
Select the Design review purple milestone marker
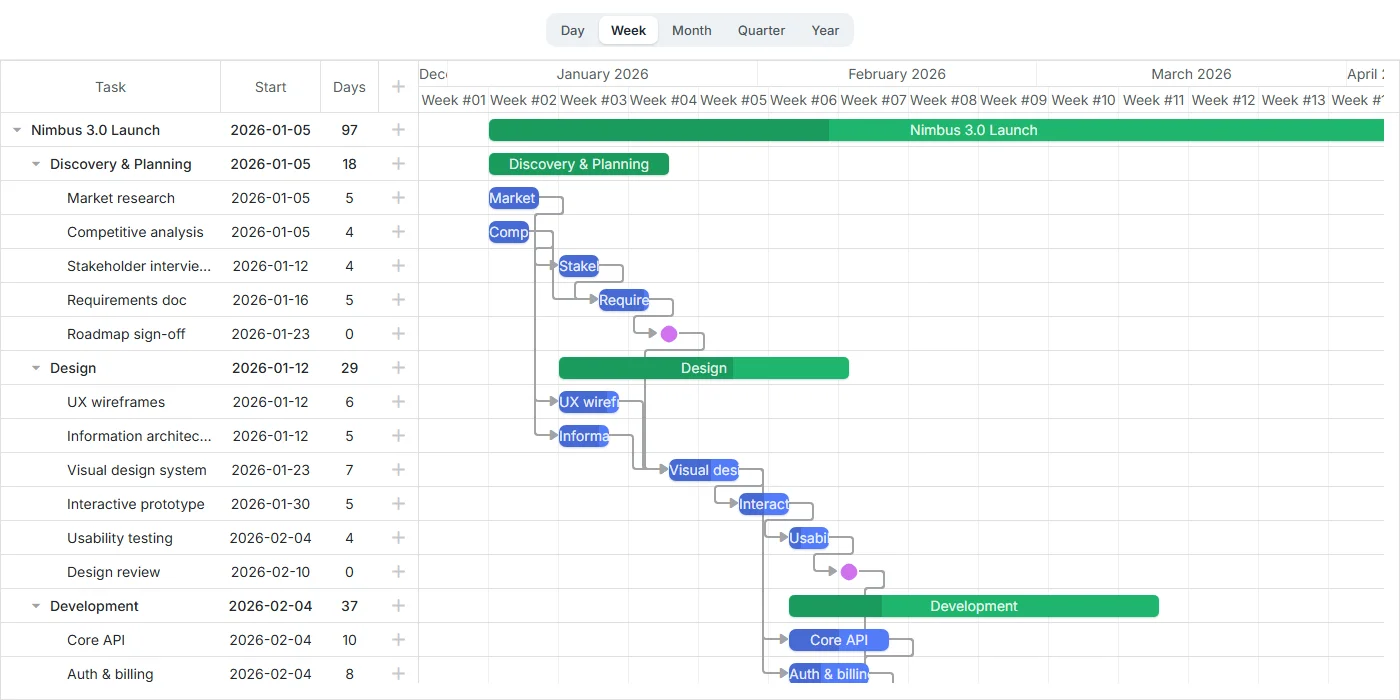click(849, 572)
